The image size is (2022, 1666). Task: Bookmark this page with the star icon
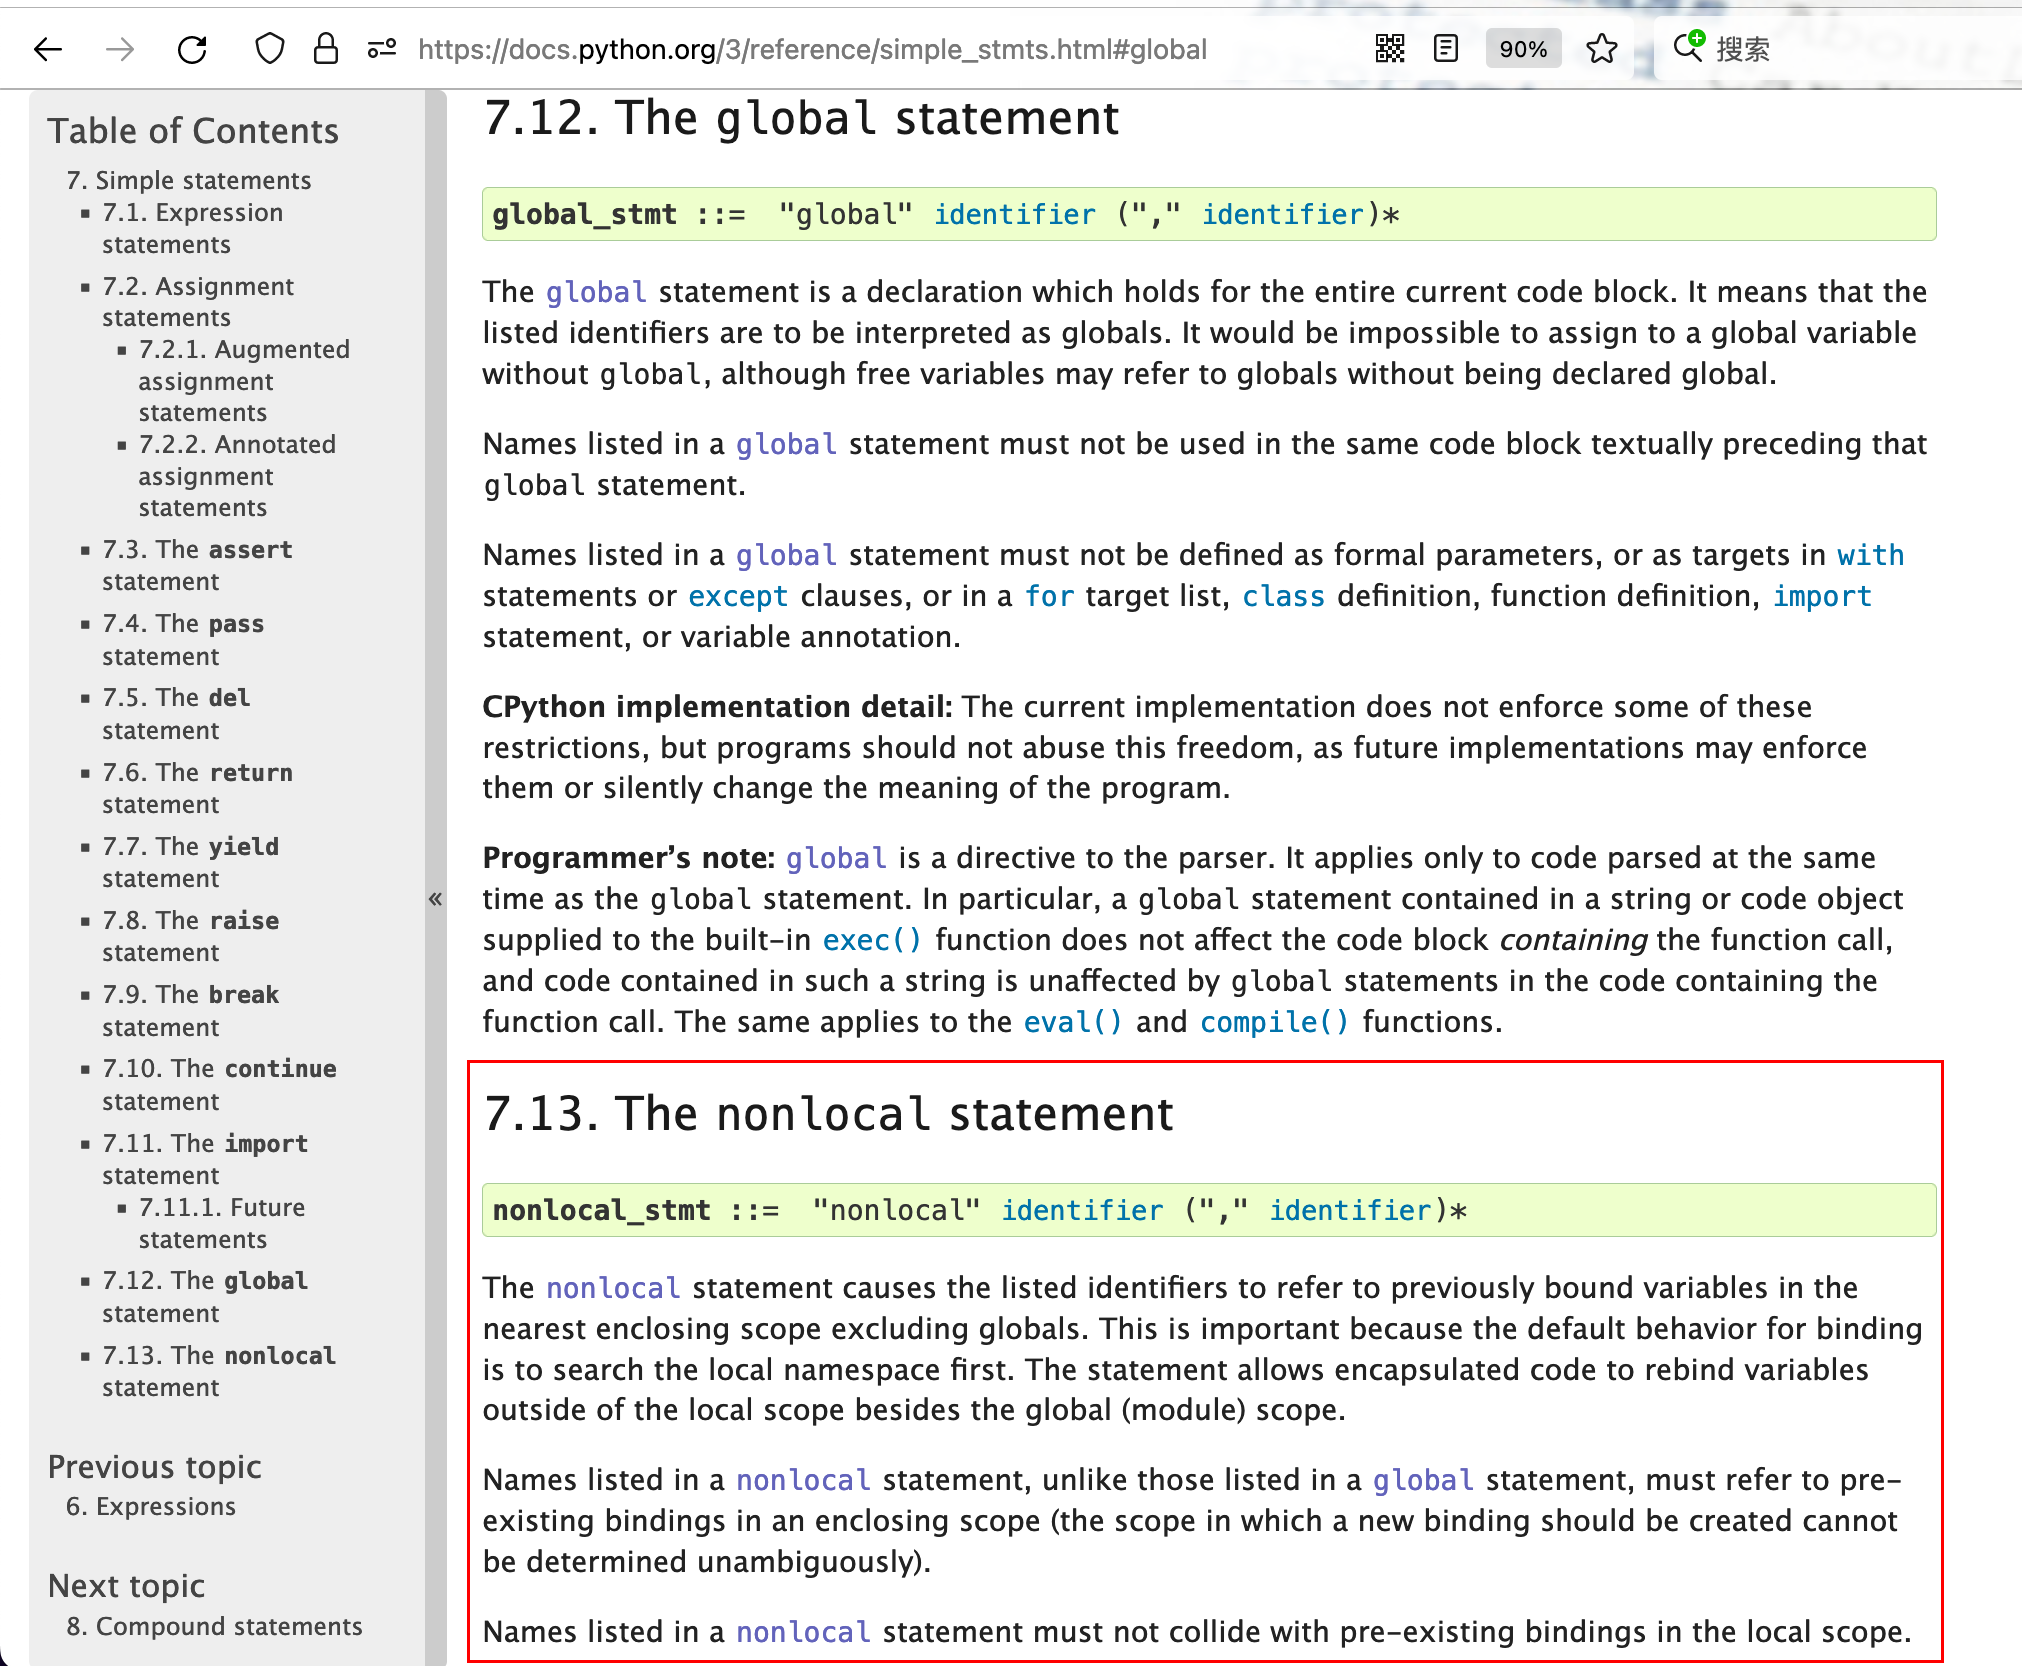coord(1602,49)
